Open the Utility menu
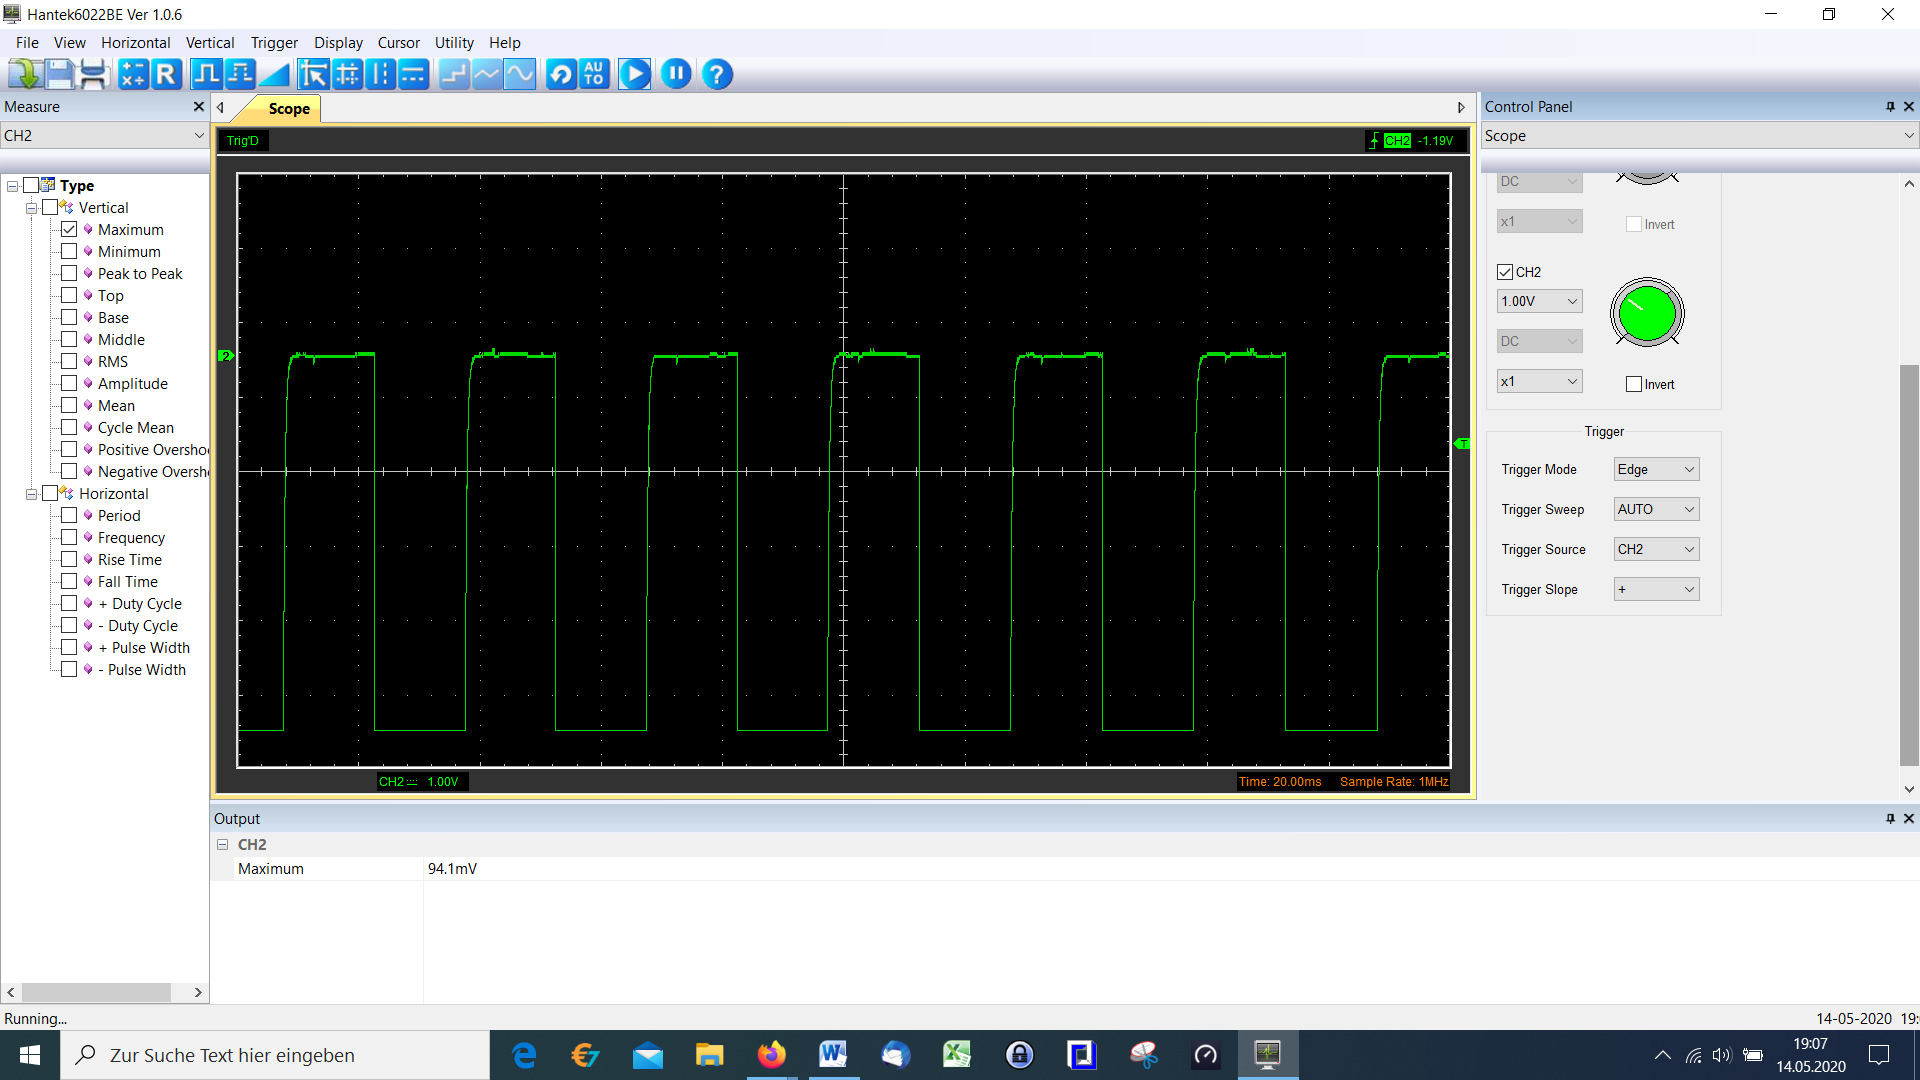The image size is (1920, 1080). (454, 43)
